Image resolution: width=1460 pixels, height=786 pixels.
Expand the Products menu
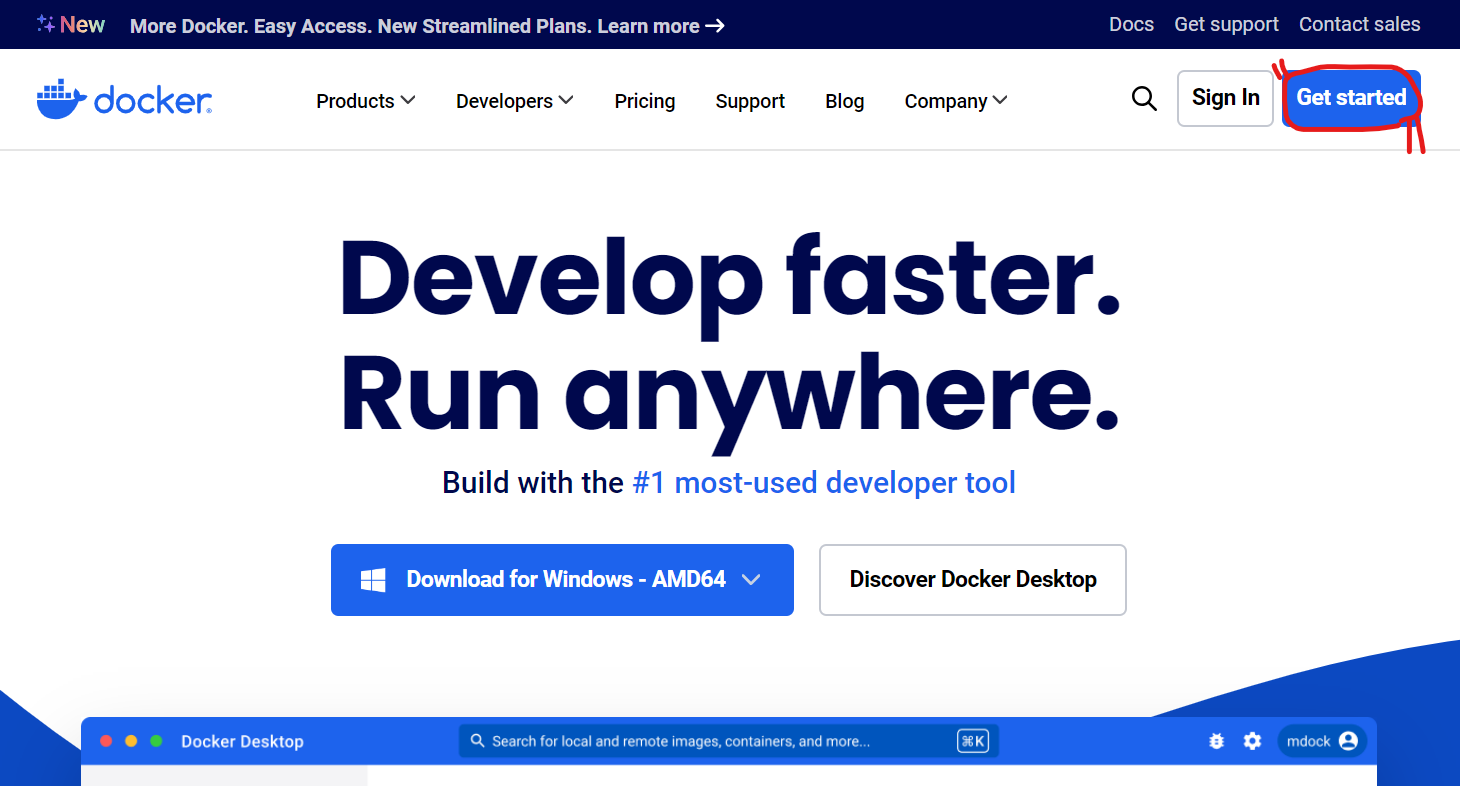point(365,101)
